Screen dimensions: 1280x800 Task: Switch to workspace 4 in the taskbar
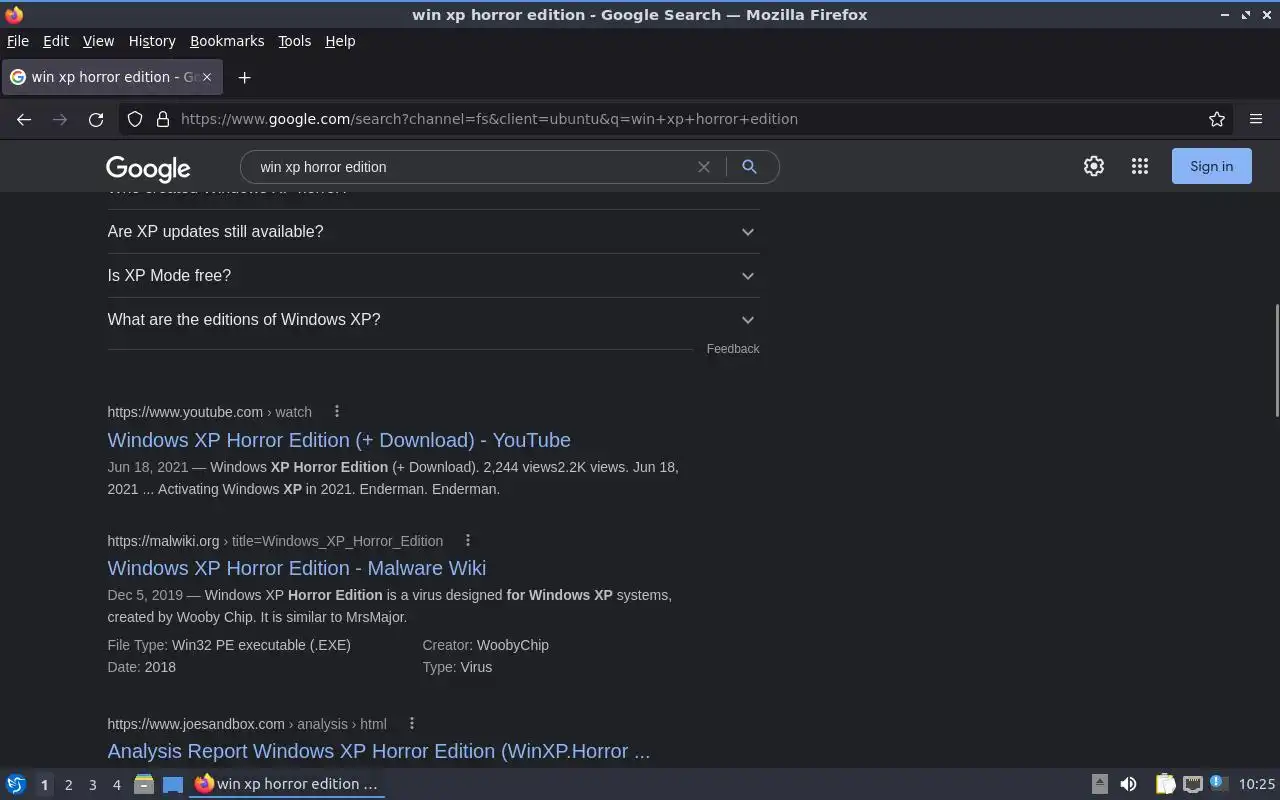pos(117,785)
